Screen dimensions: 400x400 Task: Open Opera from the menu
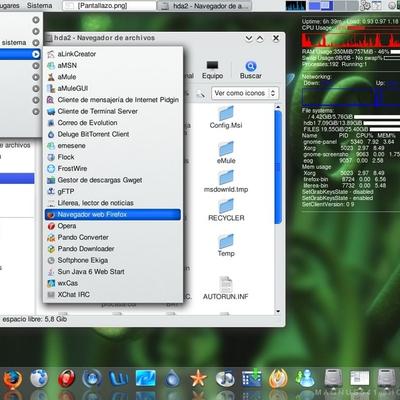pos(113,226)
